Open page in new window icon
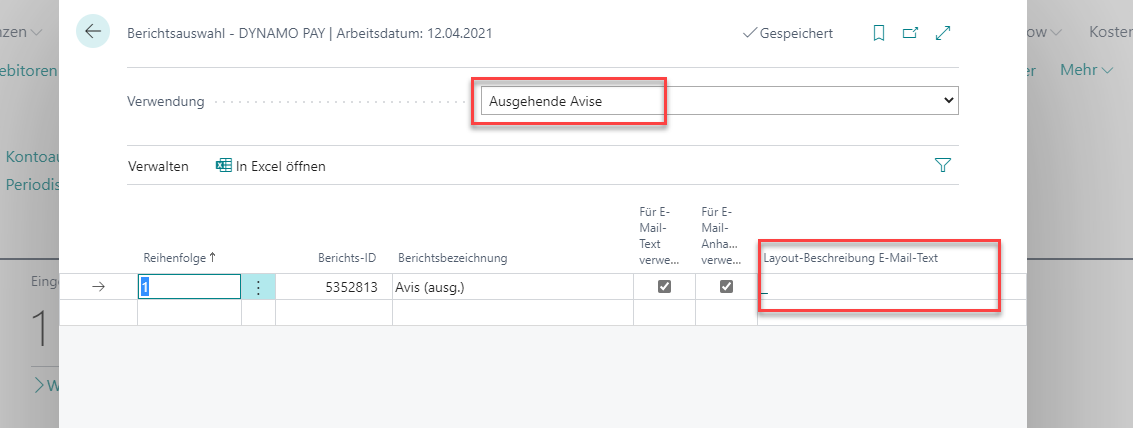Viewport: 1133px width, 428px height. [x=910, y=33]
